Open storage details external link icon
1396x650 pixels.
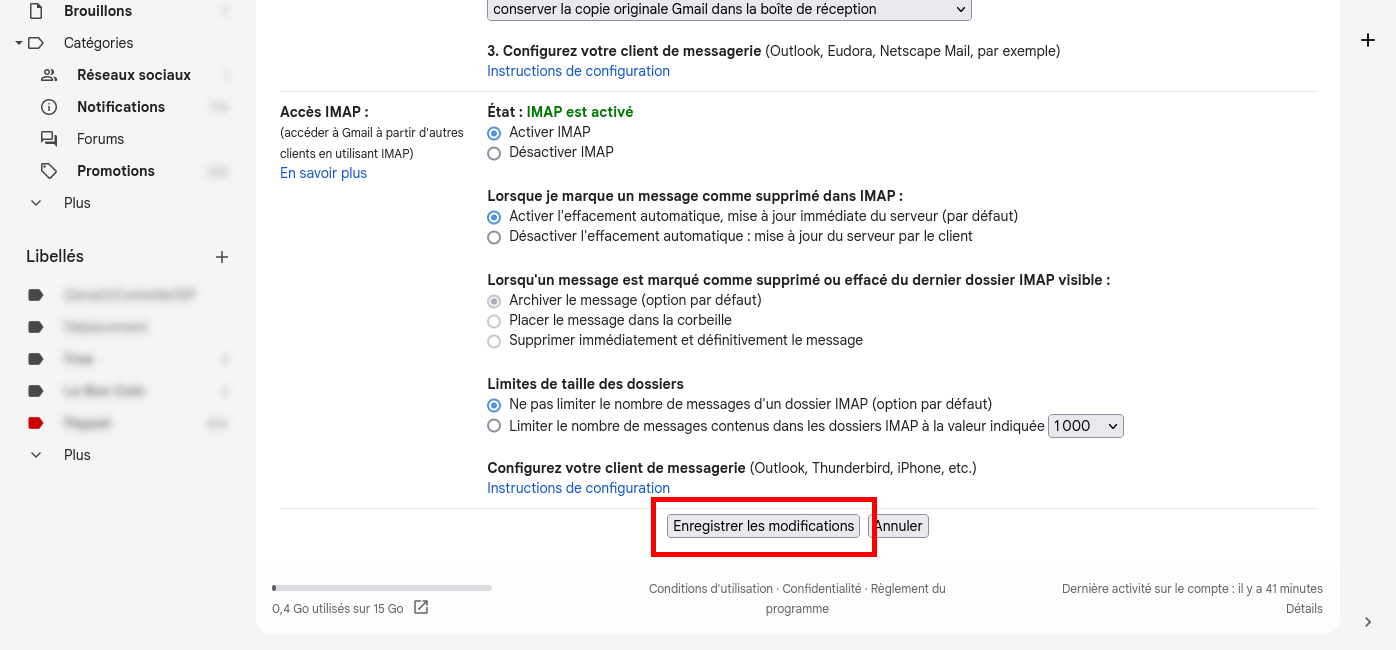click(421, 607)
